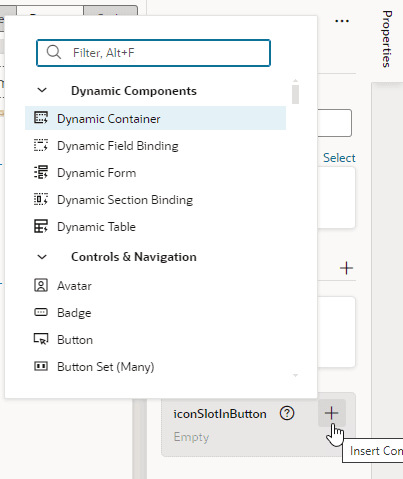Image resolution: width=403 pixels, height=479 pixels.
Task: Choose the Dynamic Field Binding icon
Action: point(41,145)
